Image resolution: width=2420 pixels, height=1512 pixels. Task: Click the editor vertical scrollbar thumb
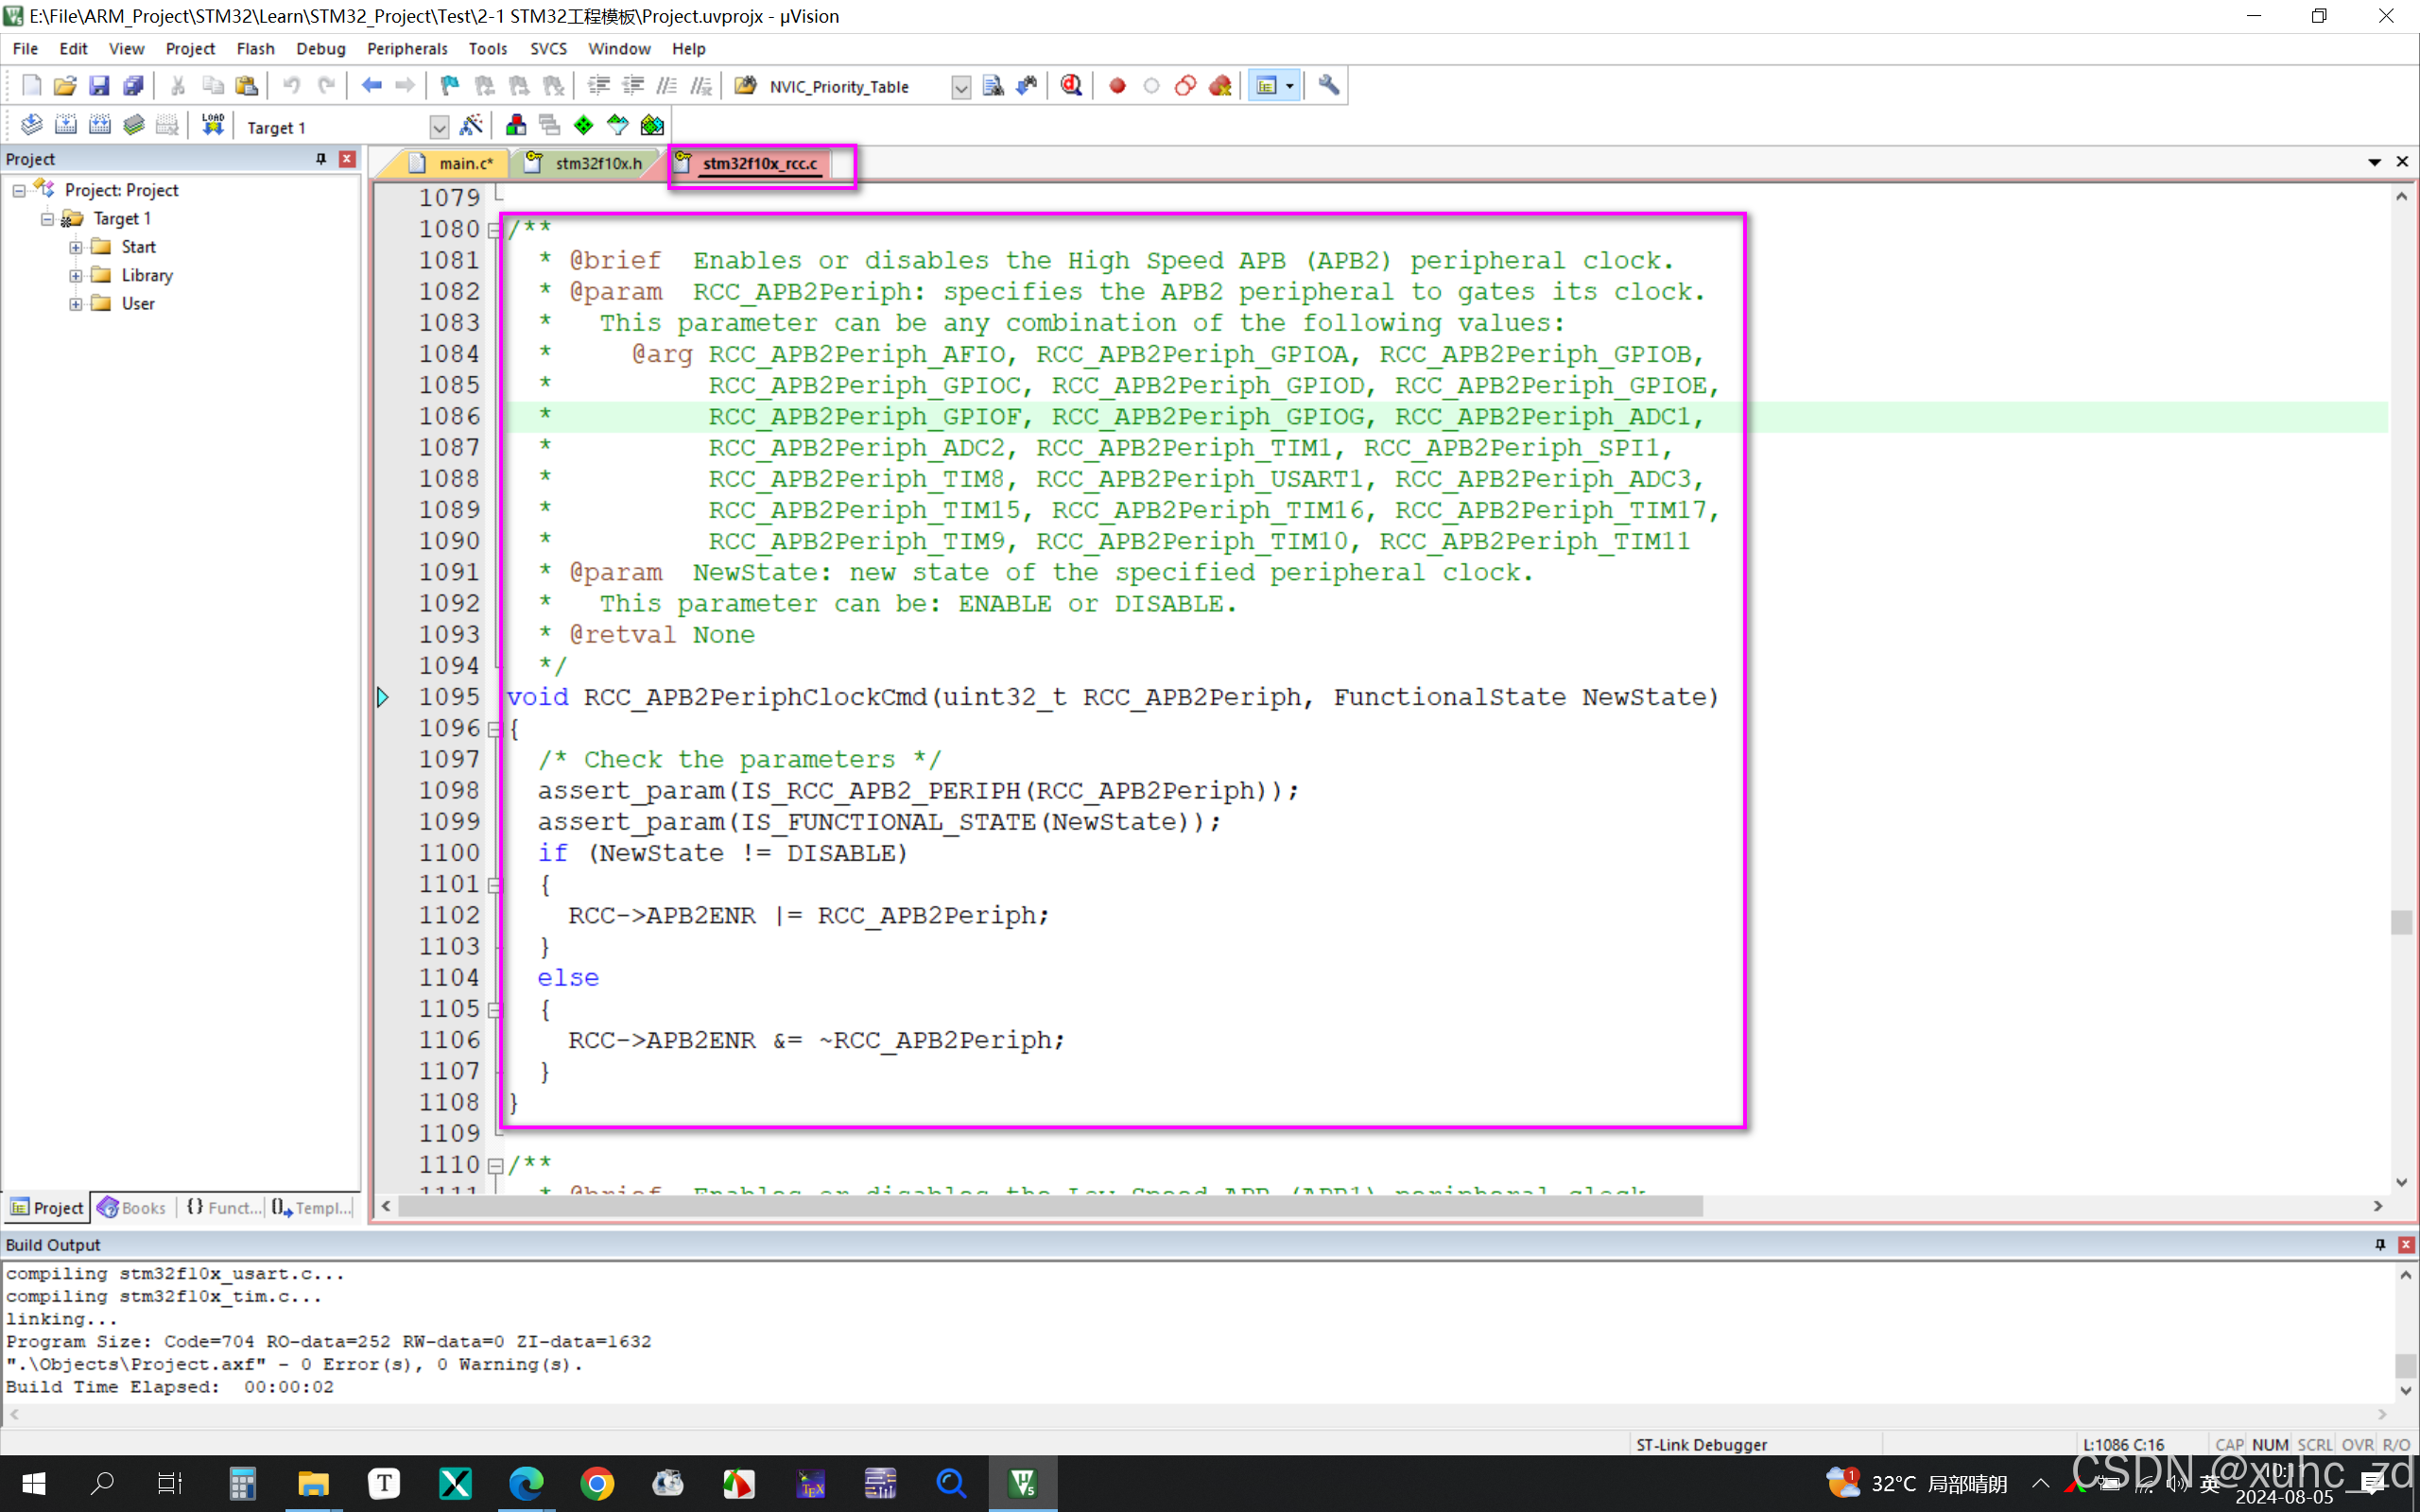coord(2402,922)
